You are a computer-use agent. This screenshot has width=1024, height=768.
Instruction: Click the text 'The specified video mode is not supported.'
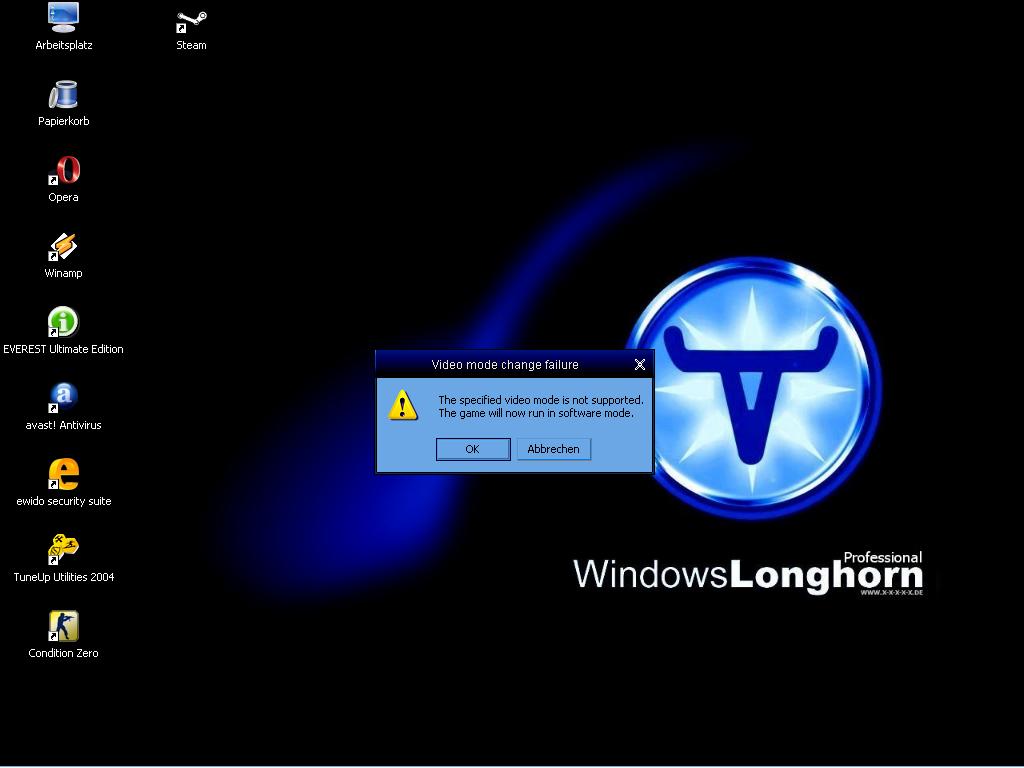pos(541,400)
